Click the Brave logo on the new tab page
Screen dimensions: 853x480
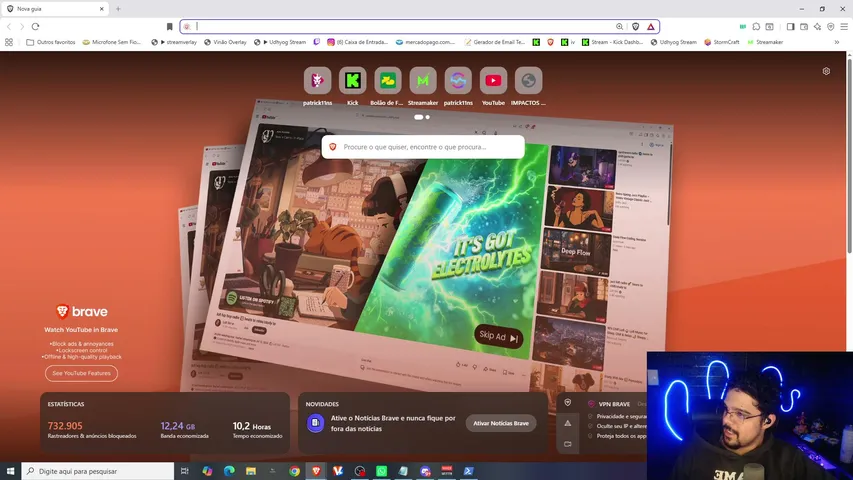(x=82, y=311)
